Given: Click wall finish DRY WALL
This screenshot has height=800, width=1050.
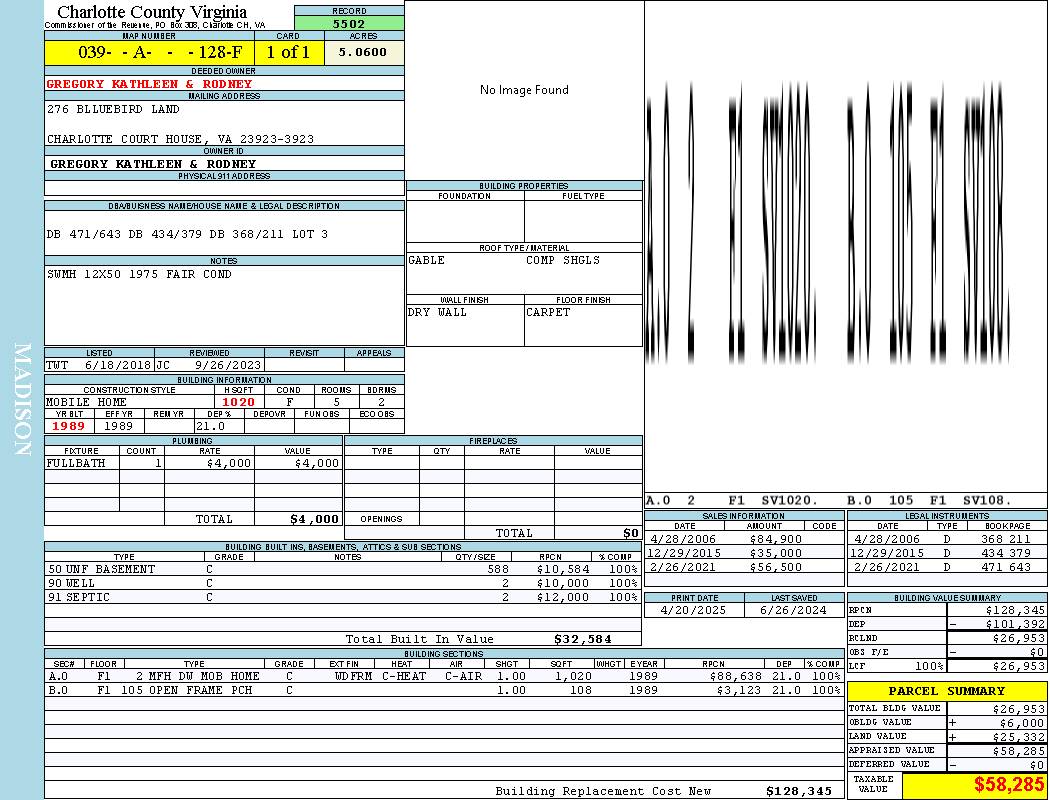Looking at the screenshot, I should pyautogui.click(x=437, y=313).
